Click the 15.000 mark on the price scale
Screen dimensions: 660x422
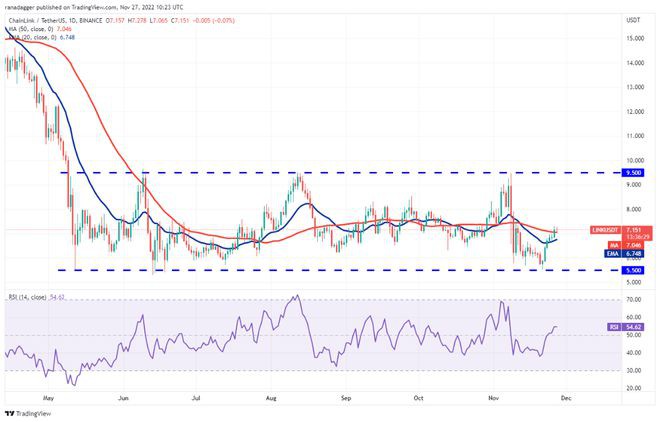[x=632, y=38]
